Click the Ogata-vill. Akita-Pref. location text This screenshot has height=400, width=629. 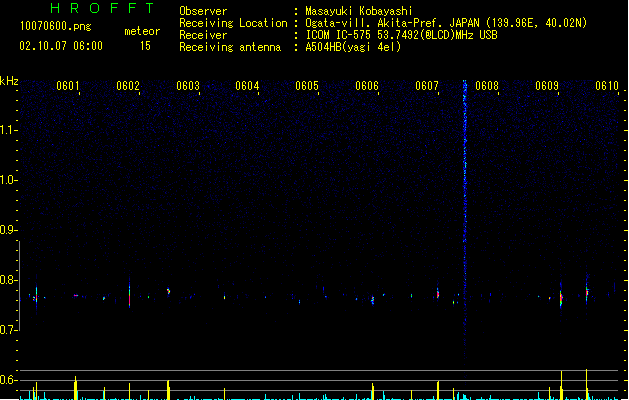(x=446, y=23)
